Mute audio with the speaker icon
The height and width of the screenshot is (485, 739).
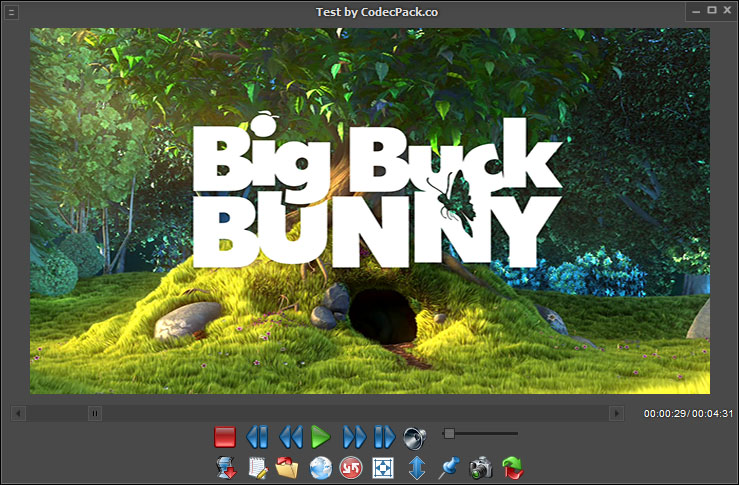[x=415, y=438]
